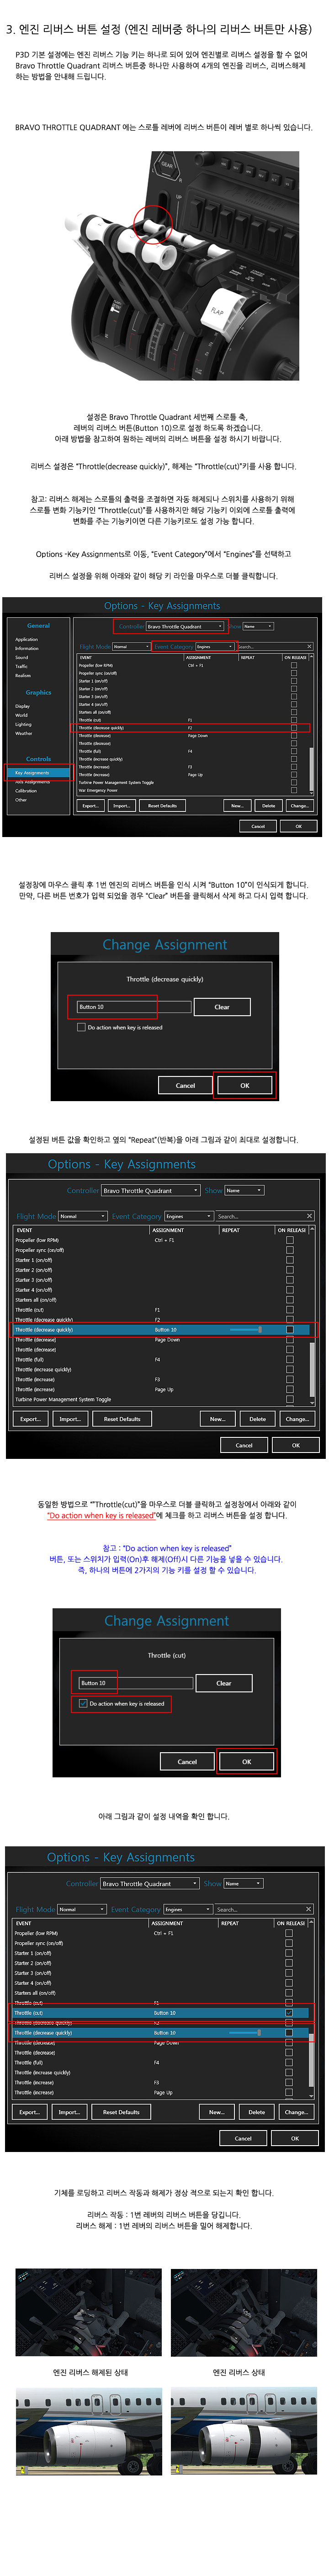Select Traffic in the options sidebar

21,666
